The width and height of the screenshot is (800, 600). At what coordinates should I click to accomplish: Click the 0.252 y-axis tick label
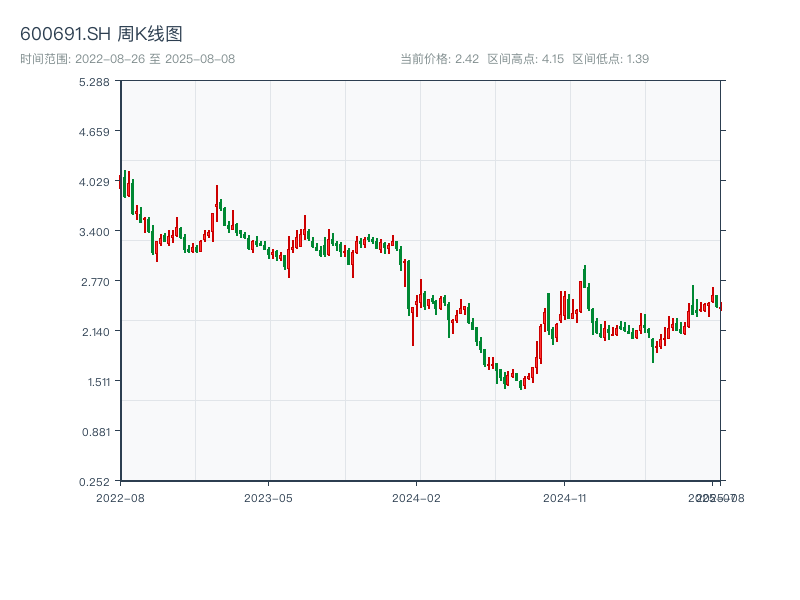click(x=94, y=481)
